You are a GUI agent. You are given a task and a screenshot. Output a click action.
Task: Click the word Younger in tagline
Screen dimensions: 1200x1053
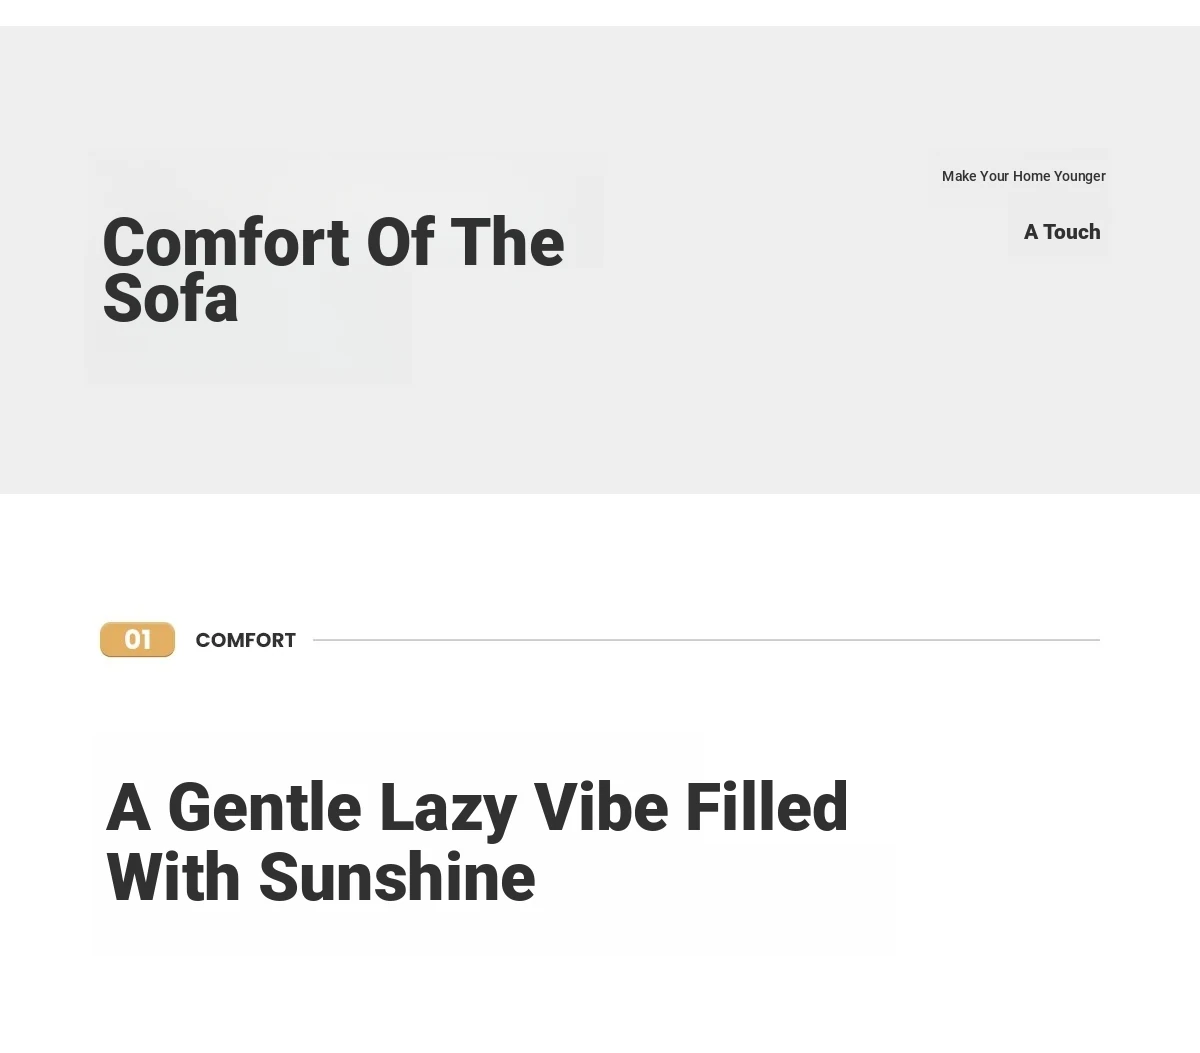pos(1079,176)
